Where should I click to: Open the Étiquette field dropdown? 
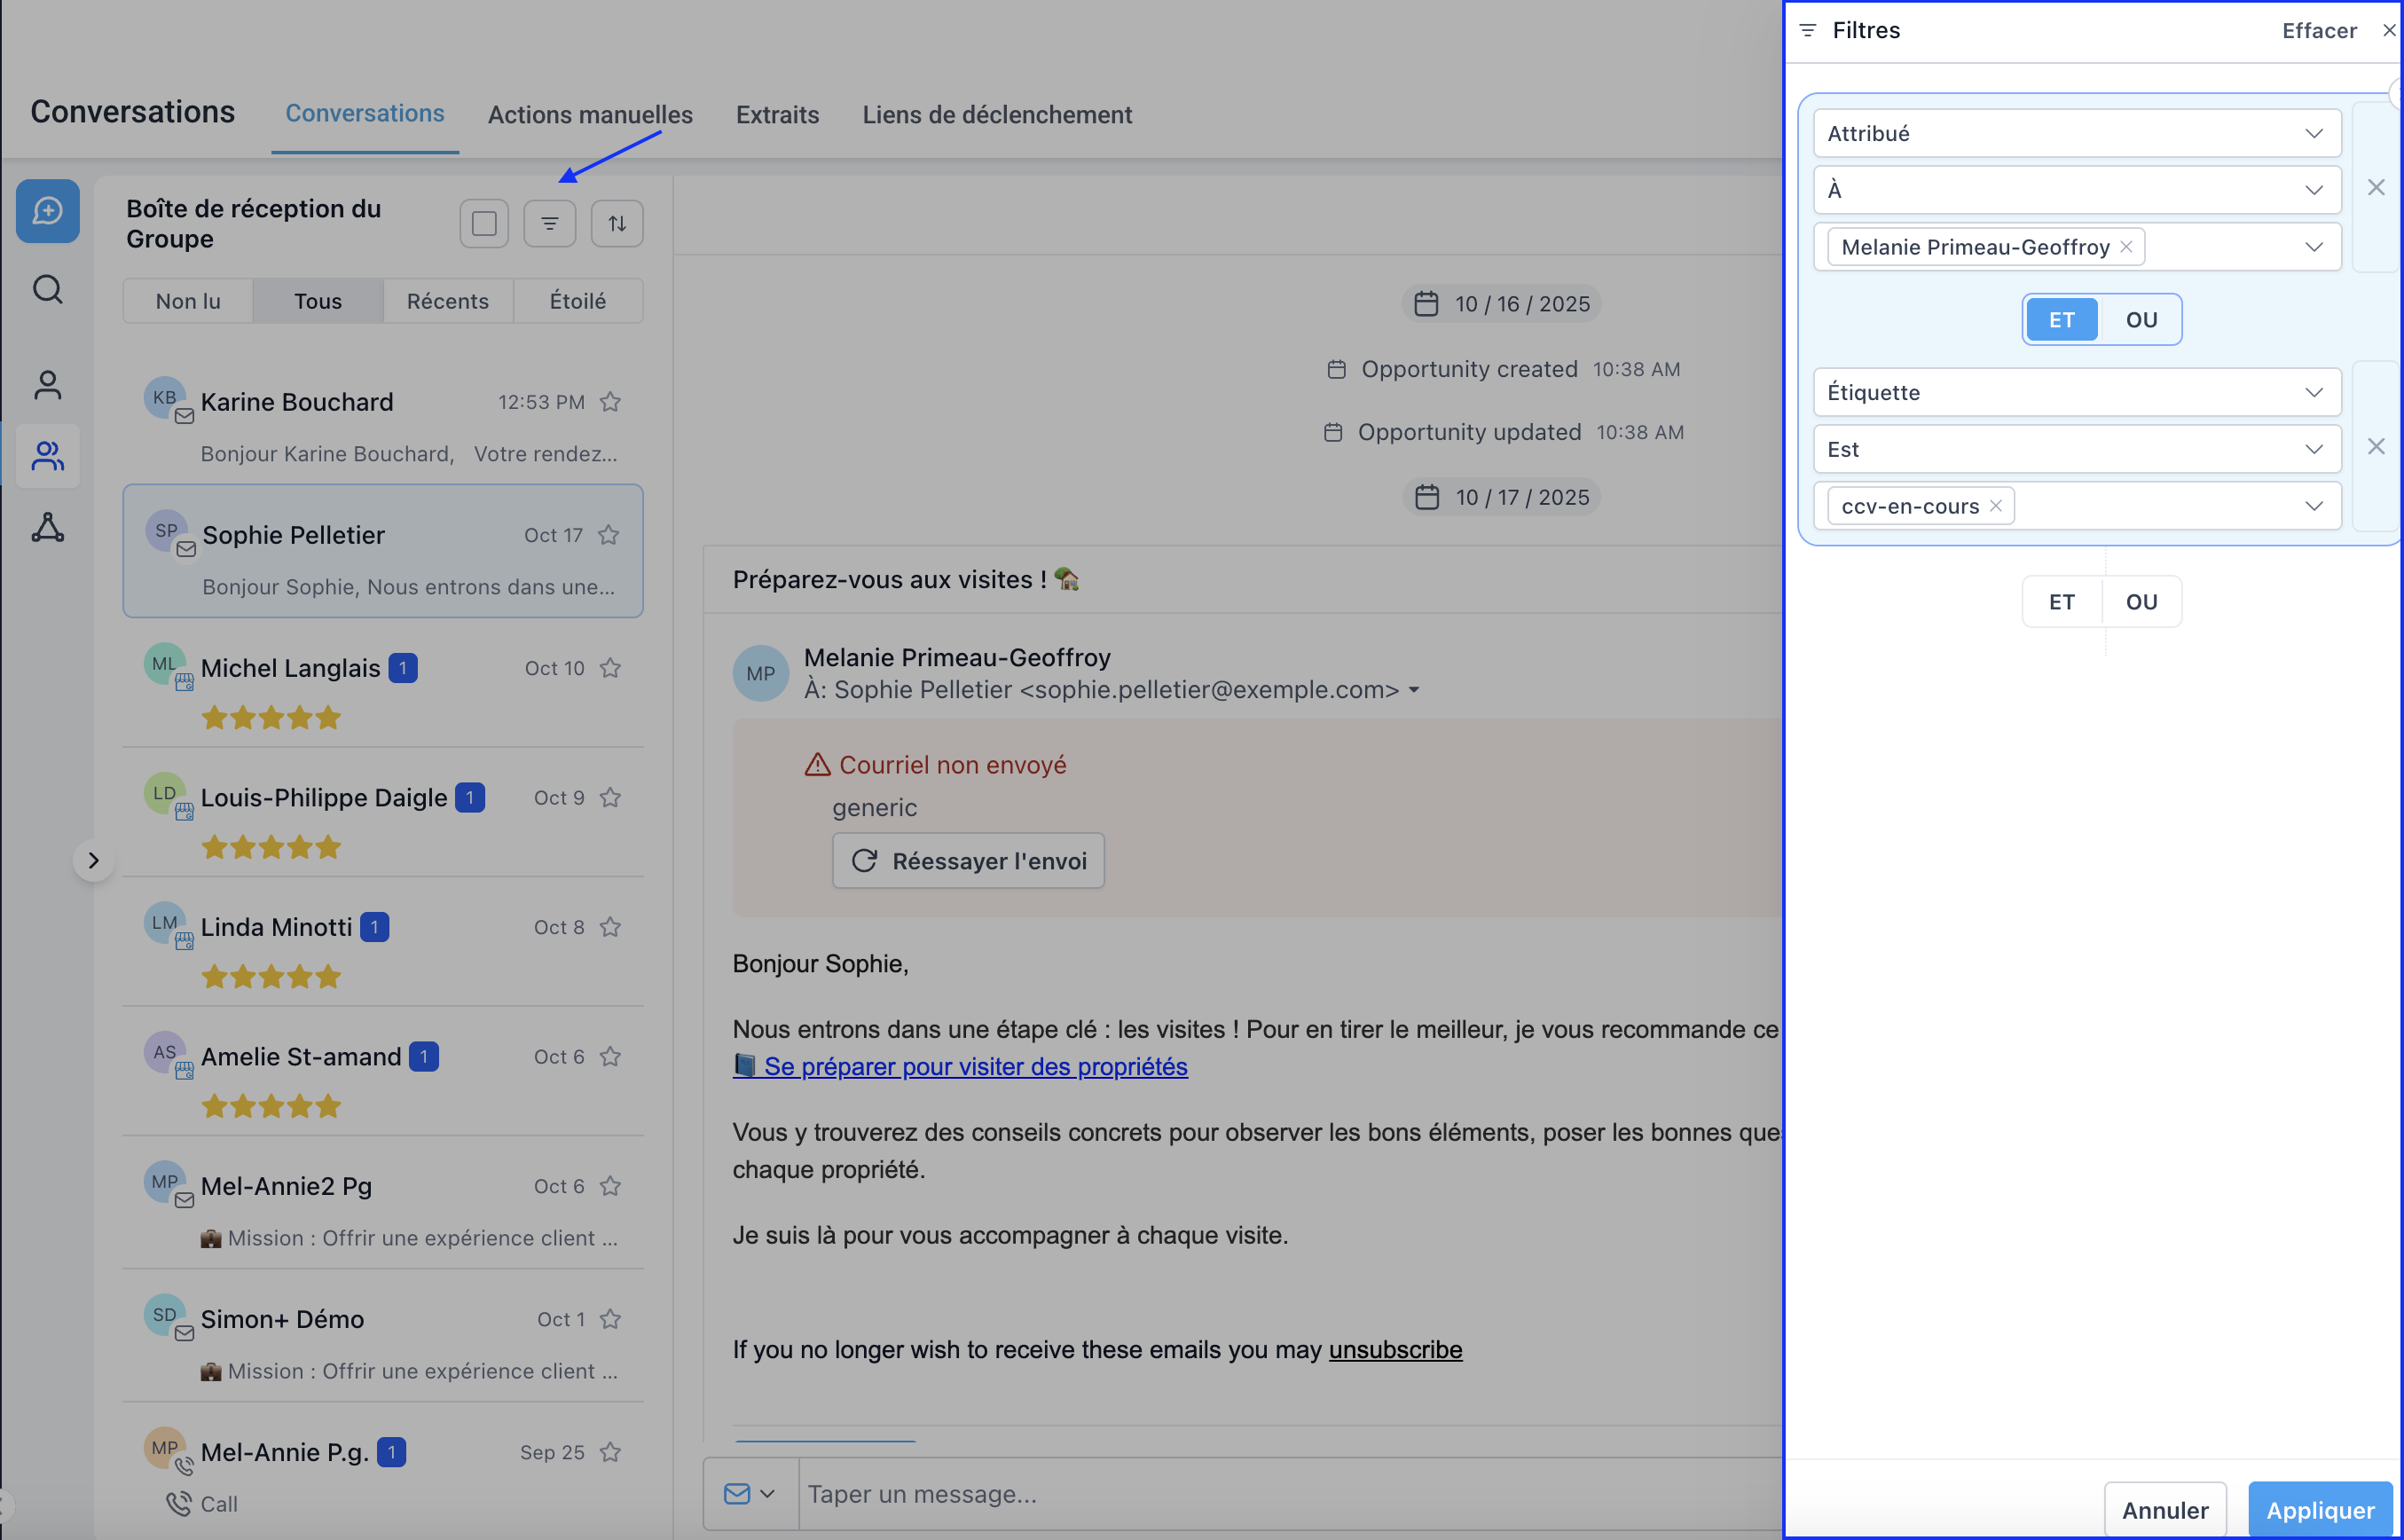click(x=2076, y=393)
